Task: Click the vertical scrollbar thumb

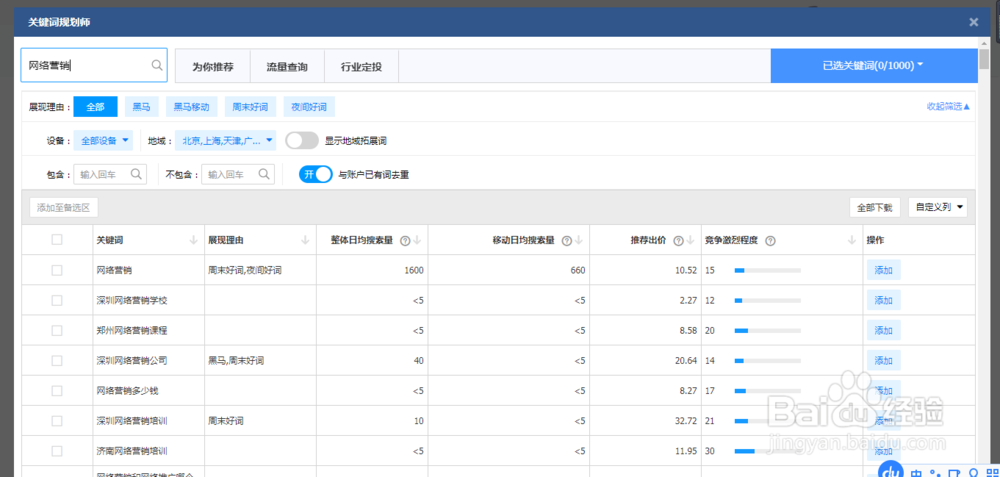Action: pyautogui.click(x=985, y=59)
